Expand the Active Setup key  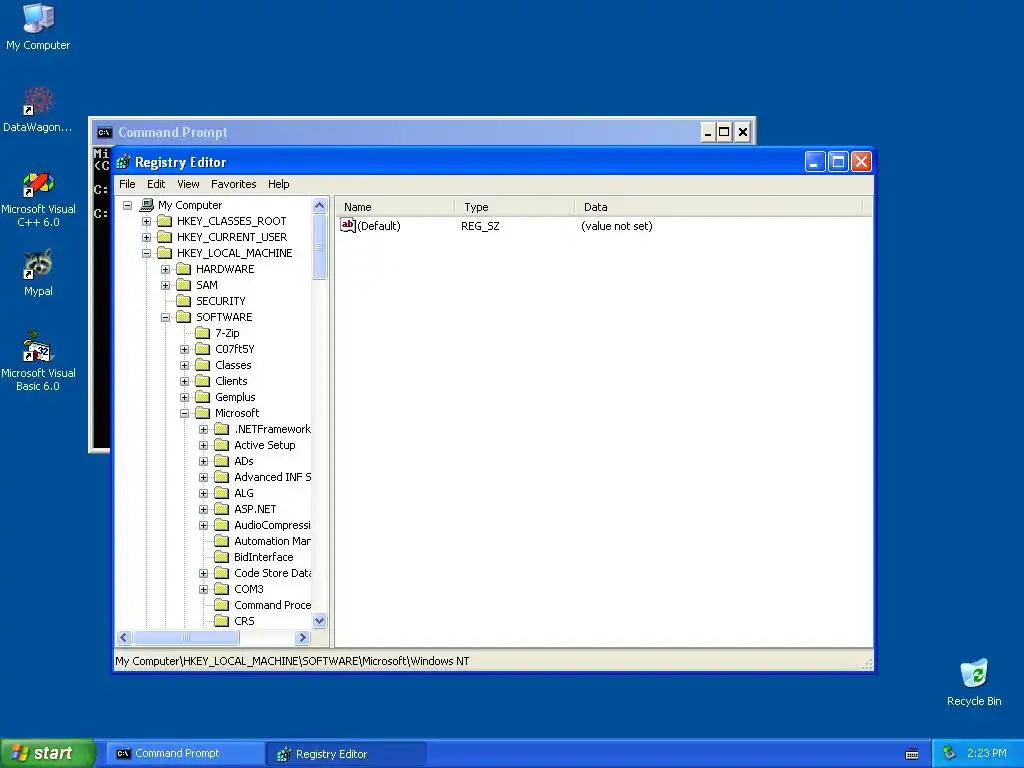pos(203,445)
